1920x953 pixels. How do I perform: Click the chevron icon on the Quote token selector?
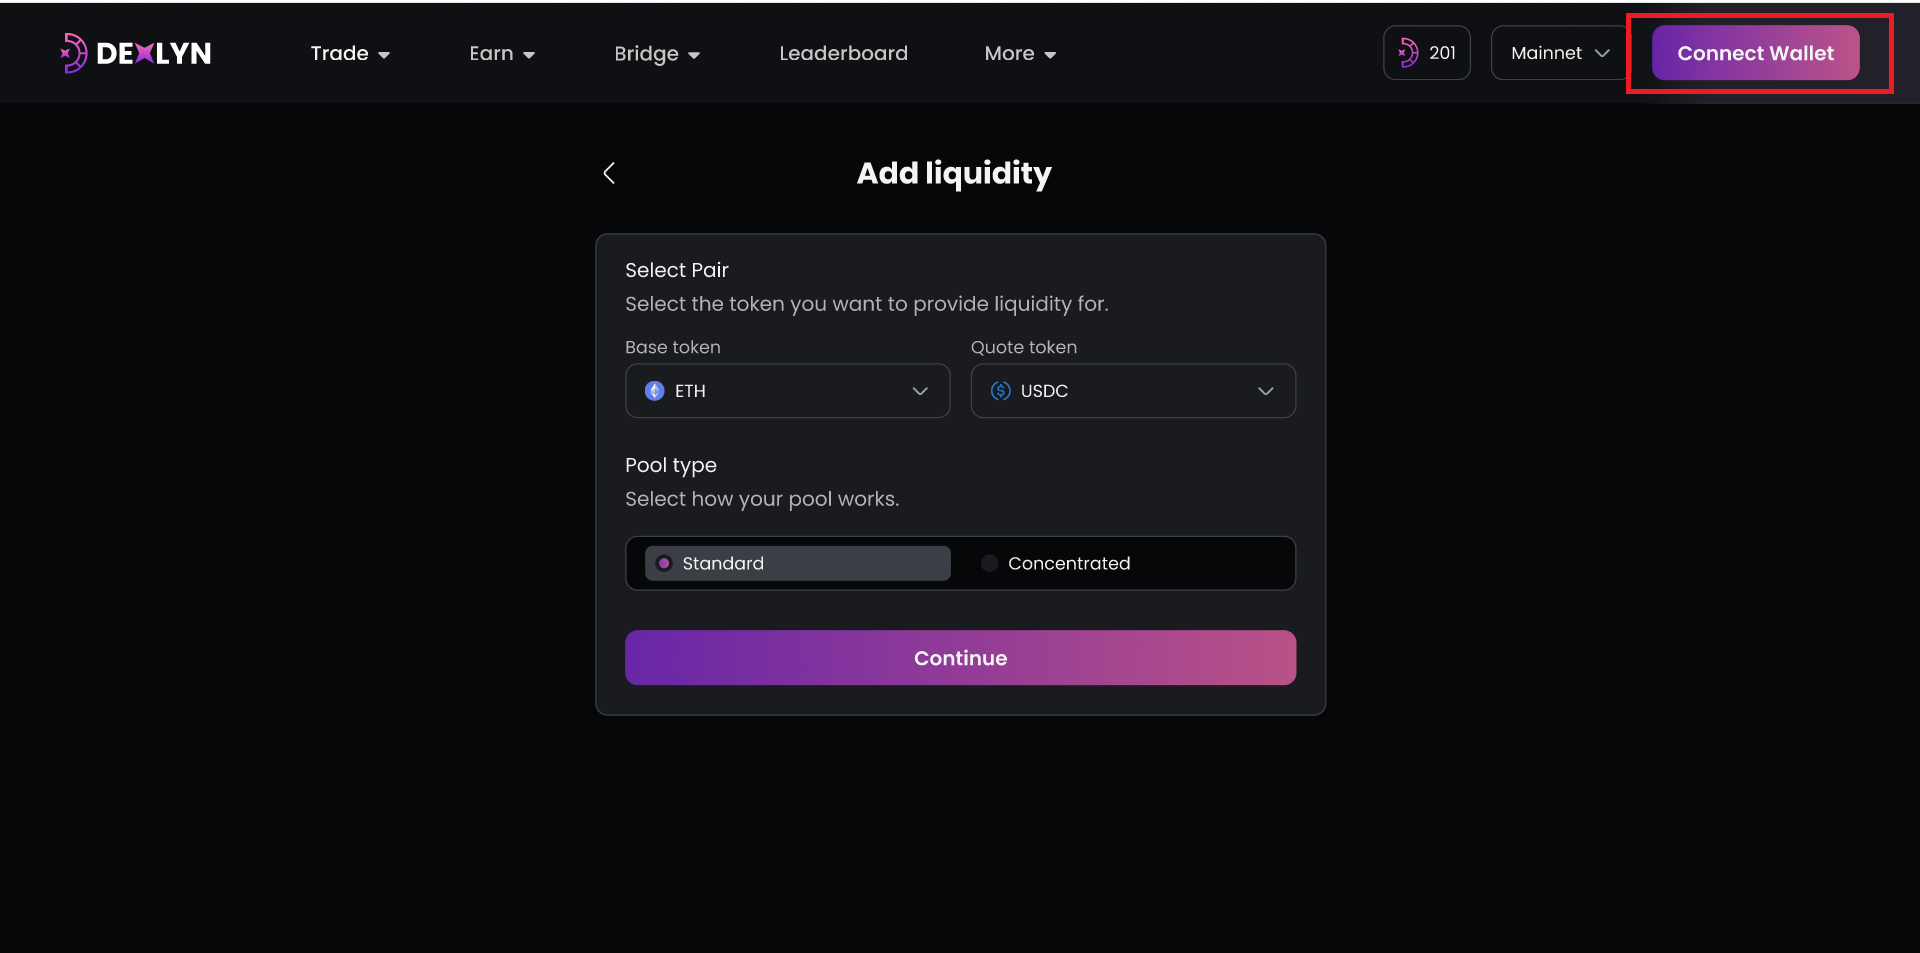[x=1265, y=391]
